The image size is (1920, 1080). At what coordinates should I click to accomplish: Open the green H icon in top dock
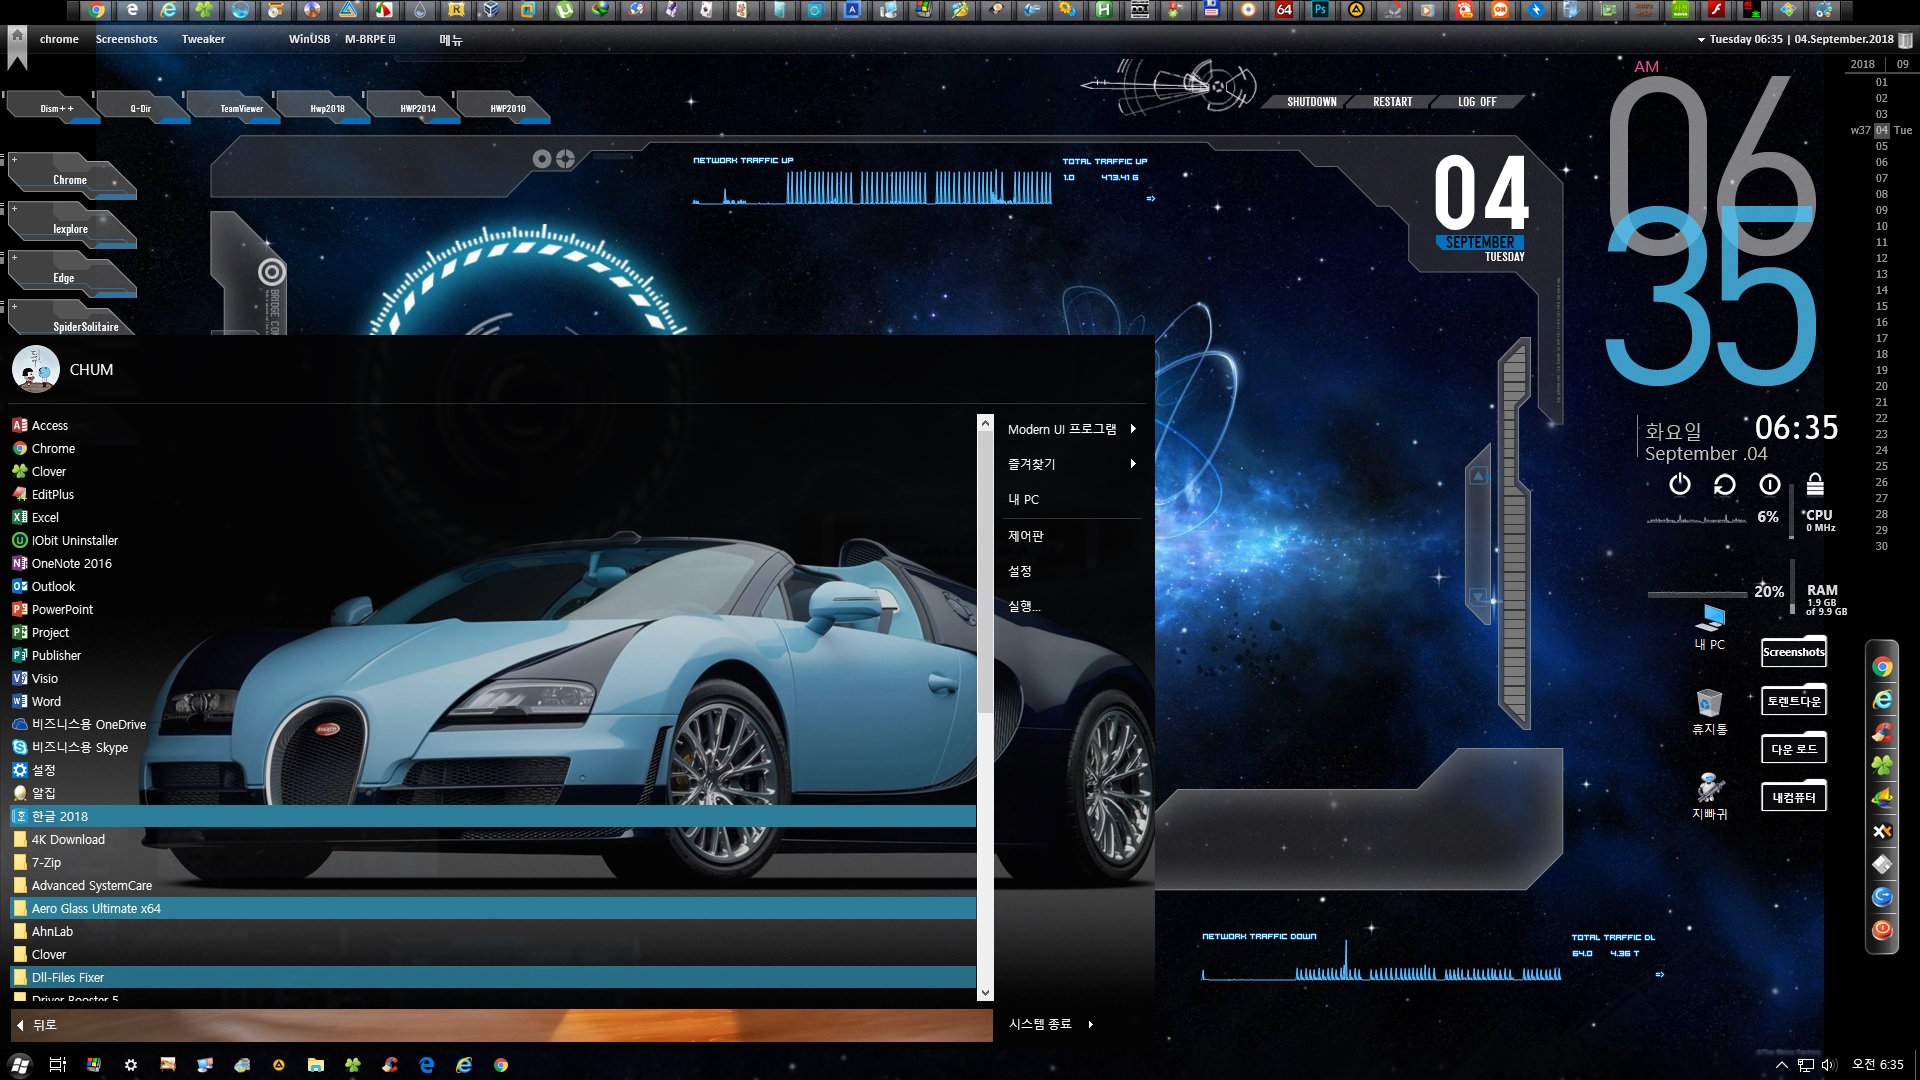click(x=1103, y=10)
